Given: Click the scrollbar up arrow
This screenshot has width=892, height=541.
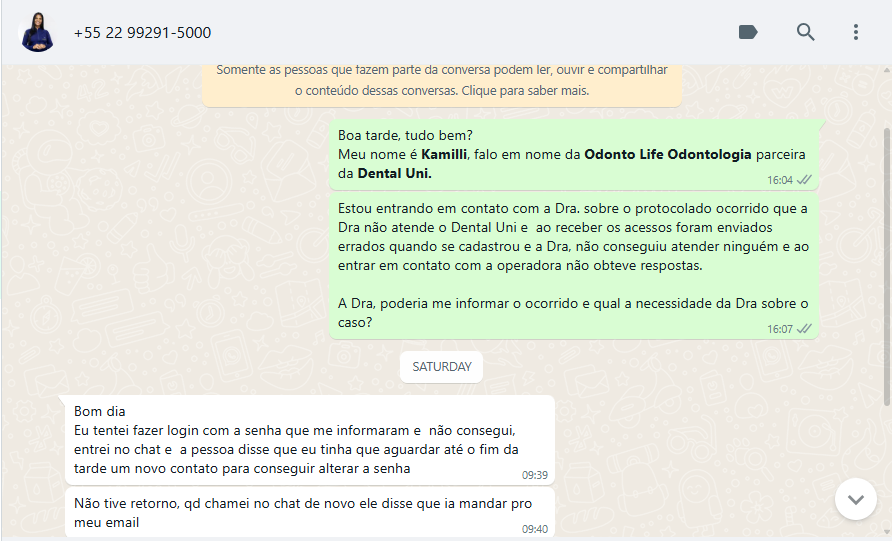Looking at the screenshot, I should 887,71.
